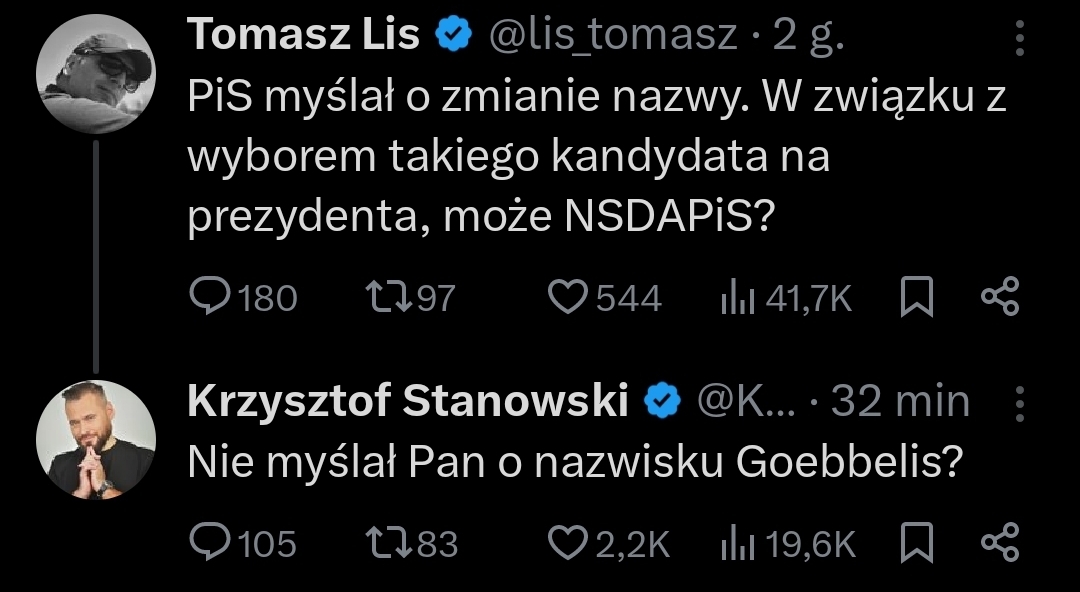Share Krzysztof Stanowski's reply
Screen dimensions: 1080x592
(x=999, y=543)
